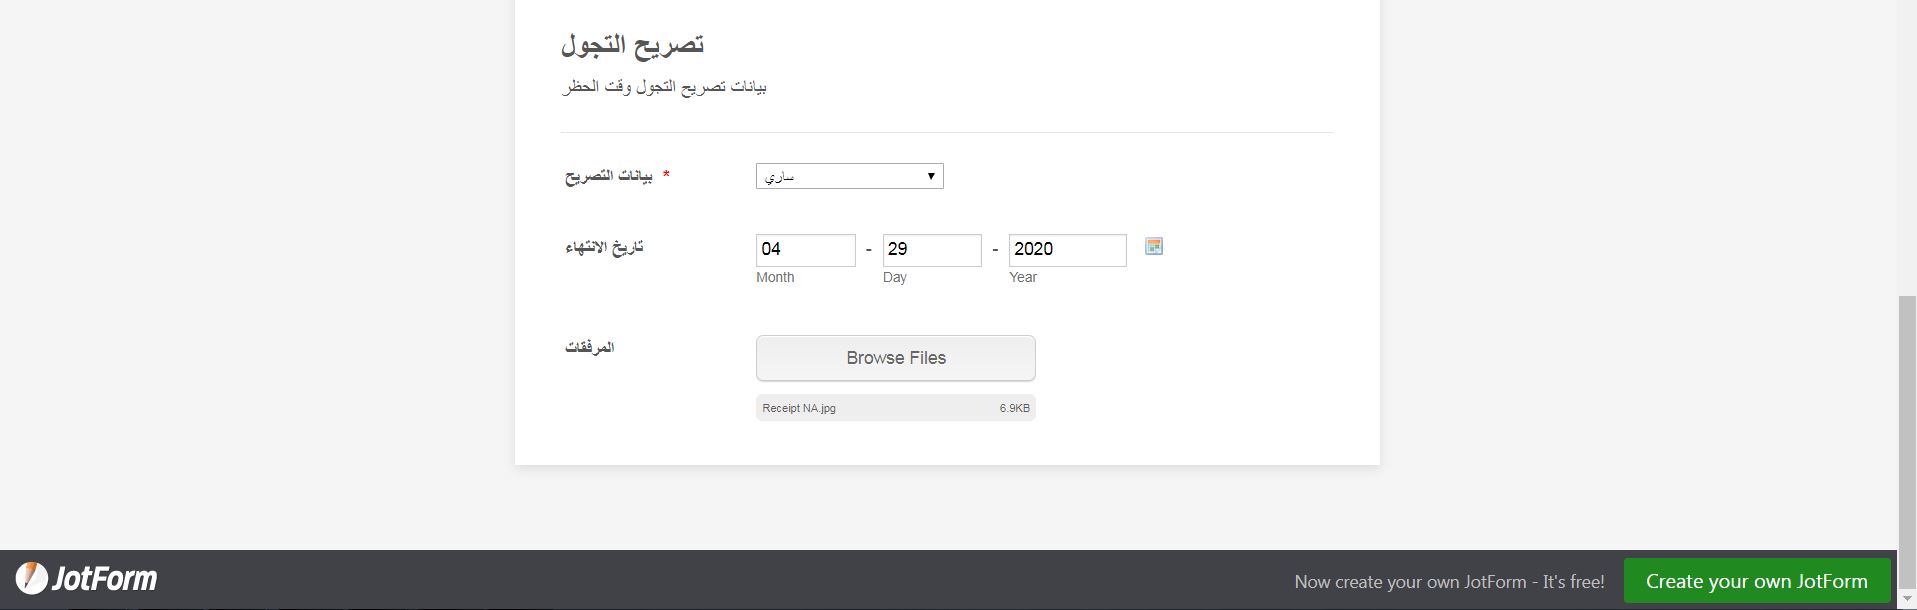Screen dimensions: 1917x610
Task: Click the تصريح التجول form heading
Action: tap(632, 45)
